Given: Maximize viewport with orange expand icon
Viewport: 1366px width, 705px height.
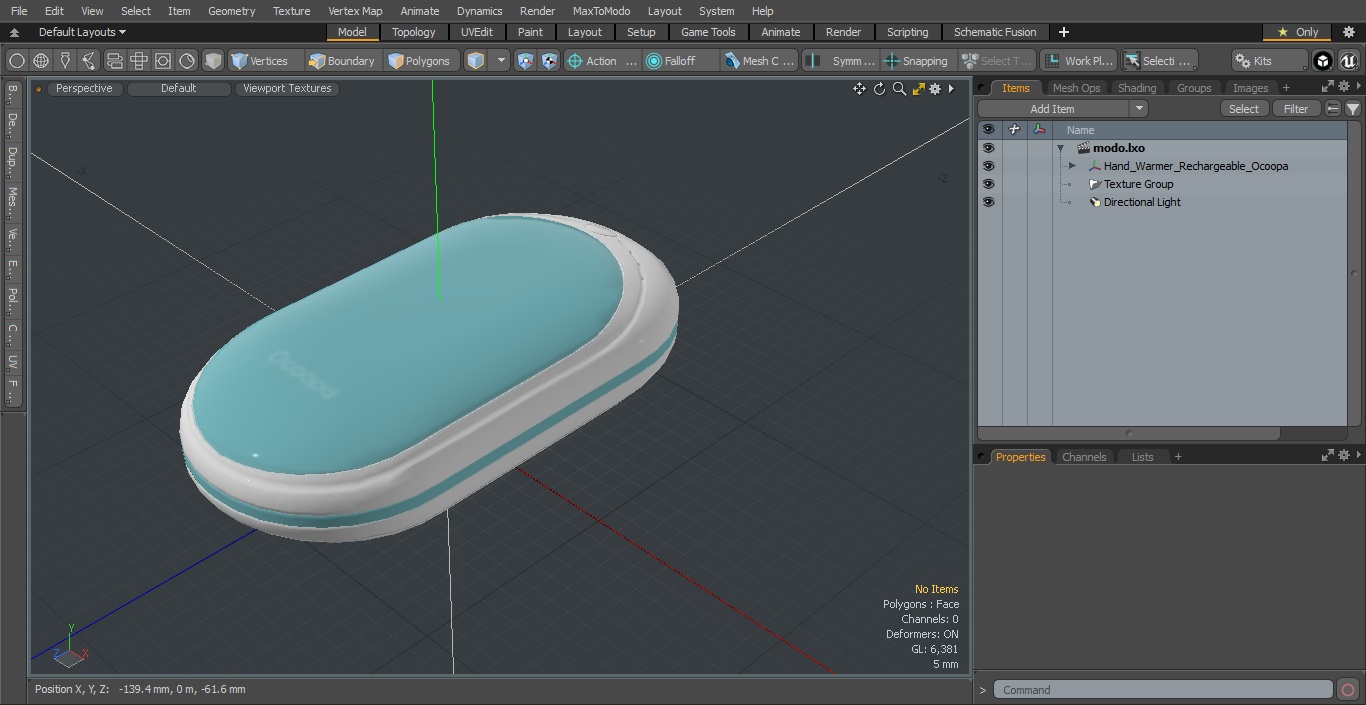Looking at the screenshot, I should [919, 89].
